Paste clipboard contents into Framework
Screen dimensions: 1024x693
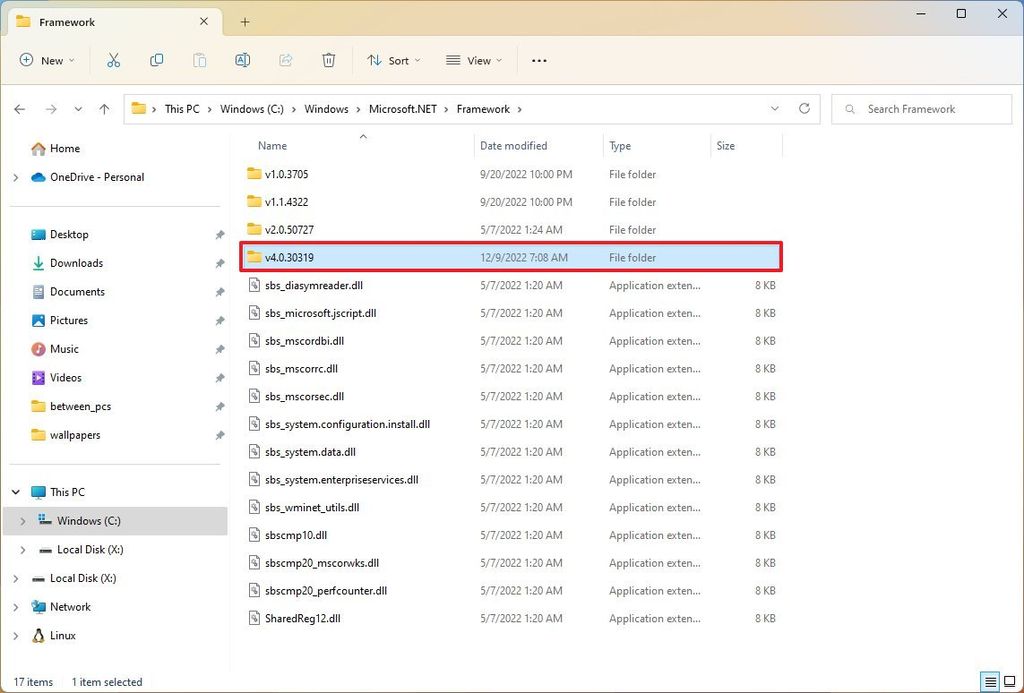tap(199, 60)
